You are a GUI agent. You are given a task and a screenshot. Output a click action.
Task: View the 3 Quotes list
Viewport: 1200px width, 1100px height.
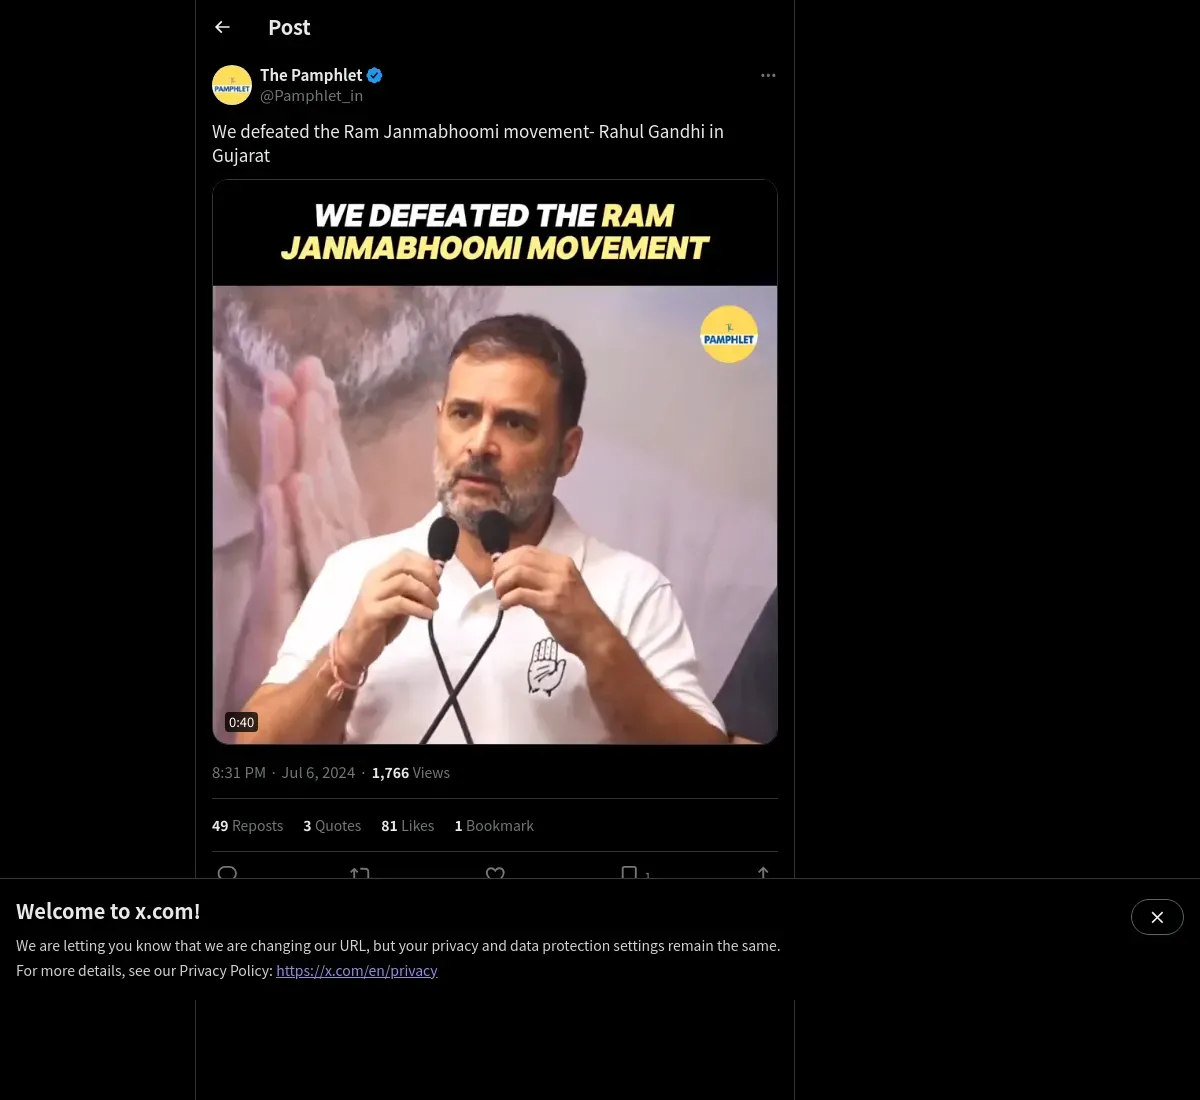[x=332, y=826]
